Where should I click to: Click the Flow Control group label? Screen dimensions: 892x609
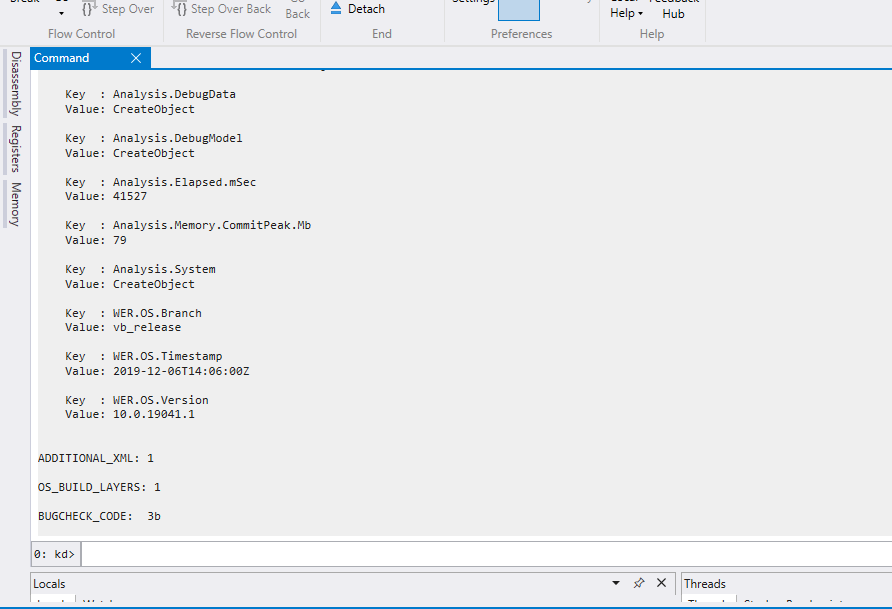click(81, 34)
